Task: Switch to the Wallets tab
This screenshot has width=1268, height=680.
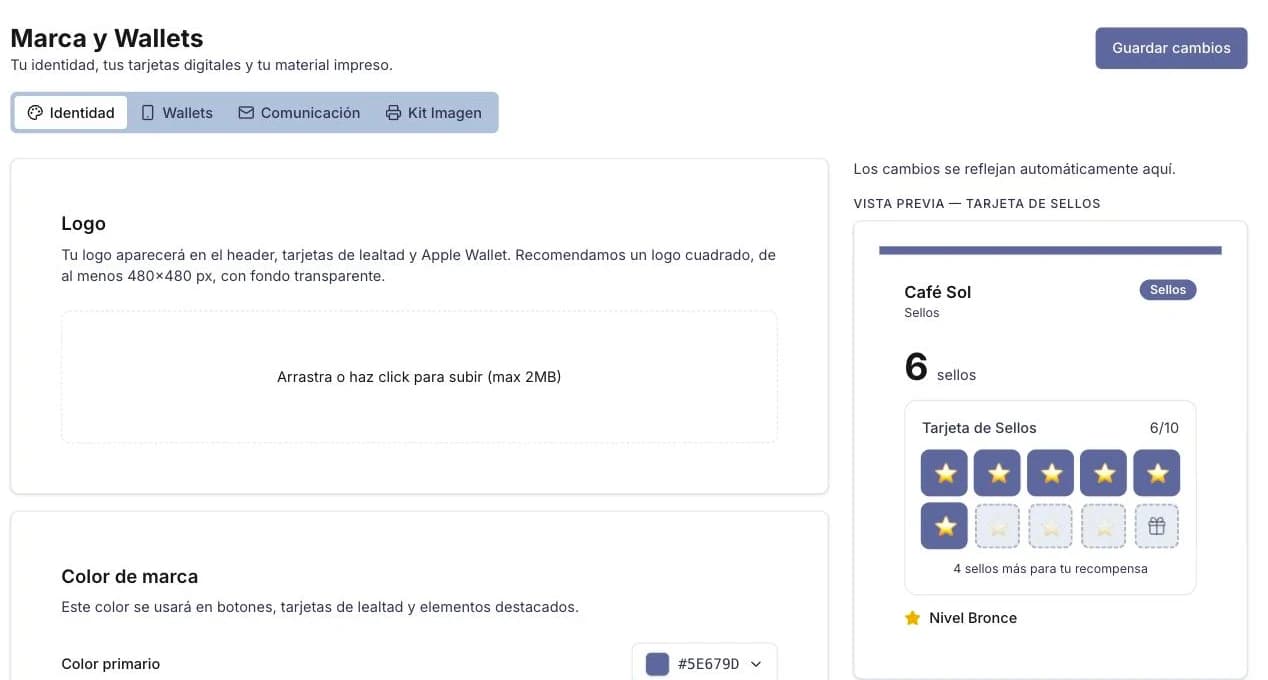Action: click(x=177, y=113)
